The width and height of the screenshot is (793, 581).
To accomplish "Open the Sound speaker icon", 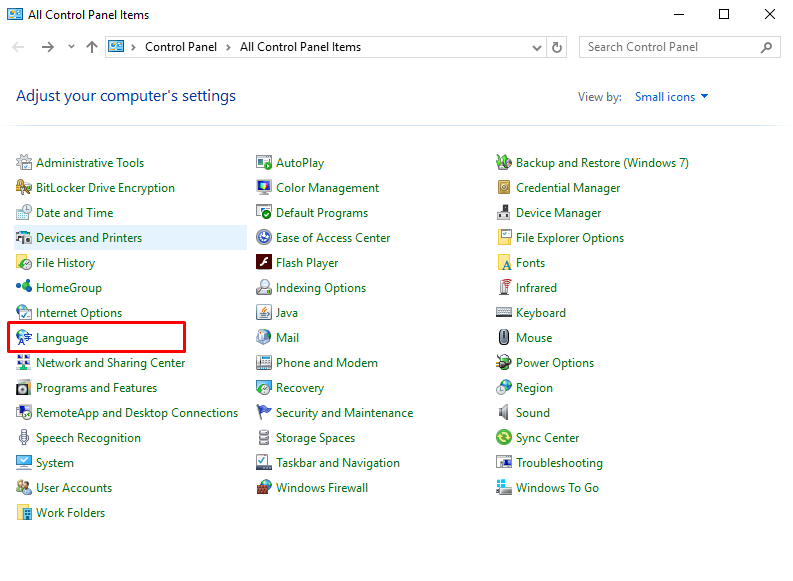I will click(x=504, y=413).
